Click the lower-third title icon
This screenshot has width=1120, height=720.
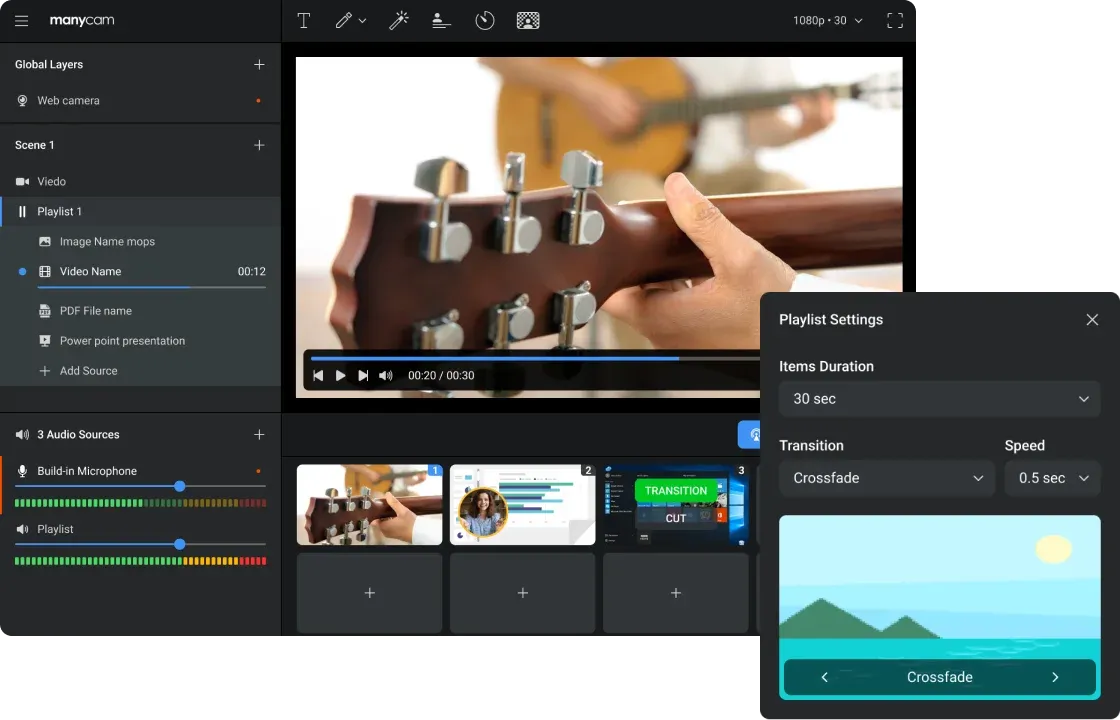pyautogui.click(x=441, y=21)
